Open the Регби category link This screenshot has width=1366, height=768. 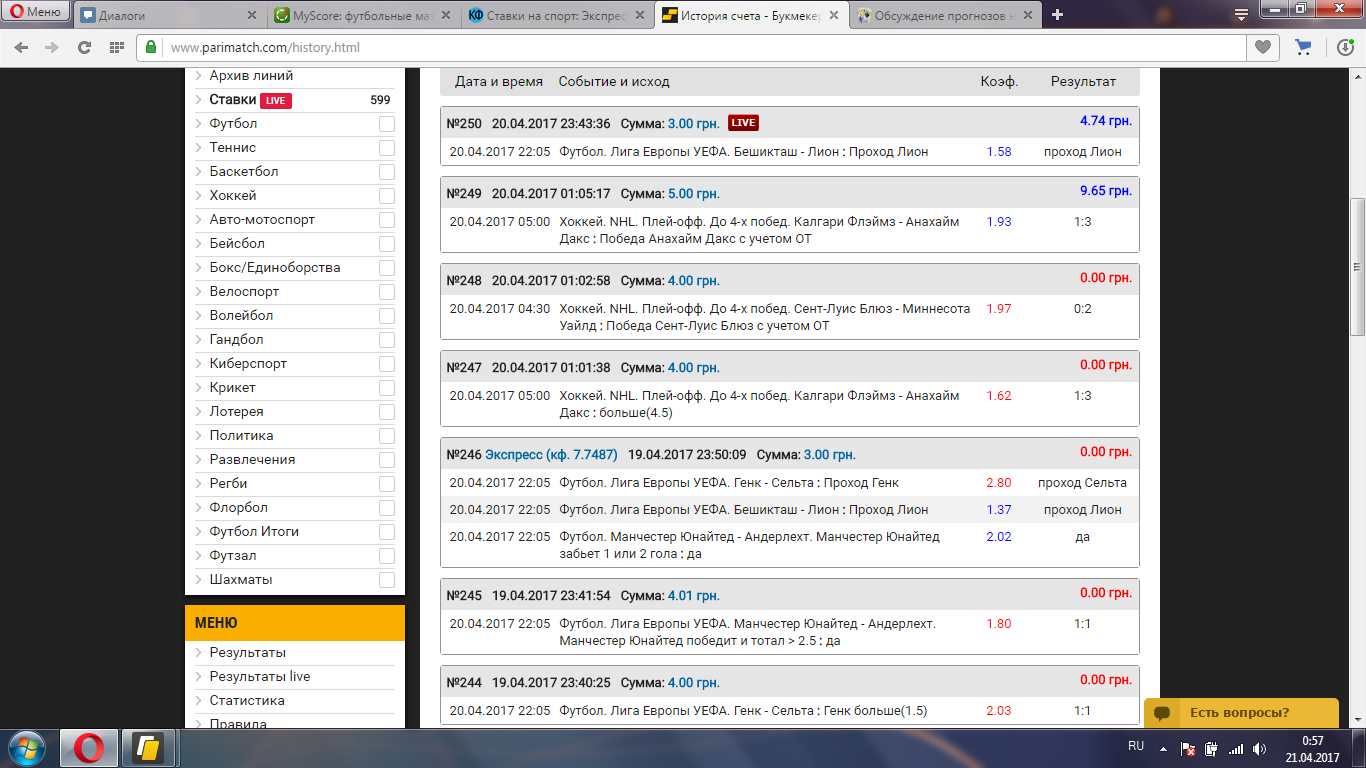228,484
